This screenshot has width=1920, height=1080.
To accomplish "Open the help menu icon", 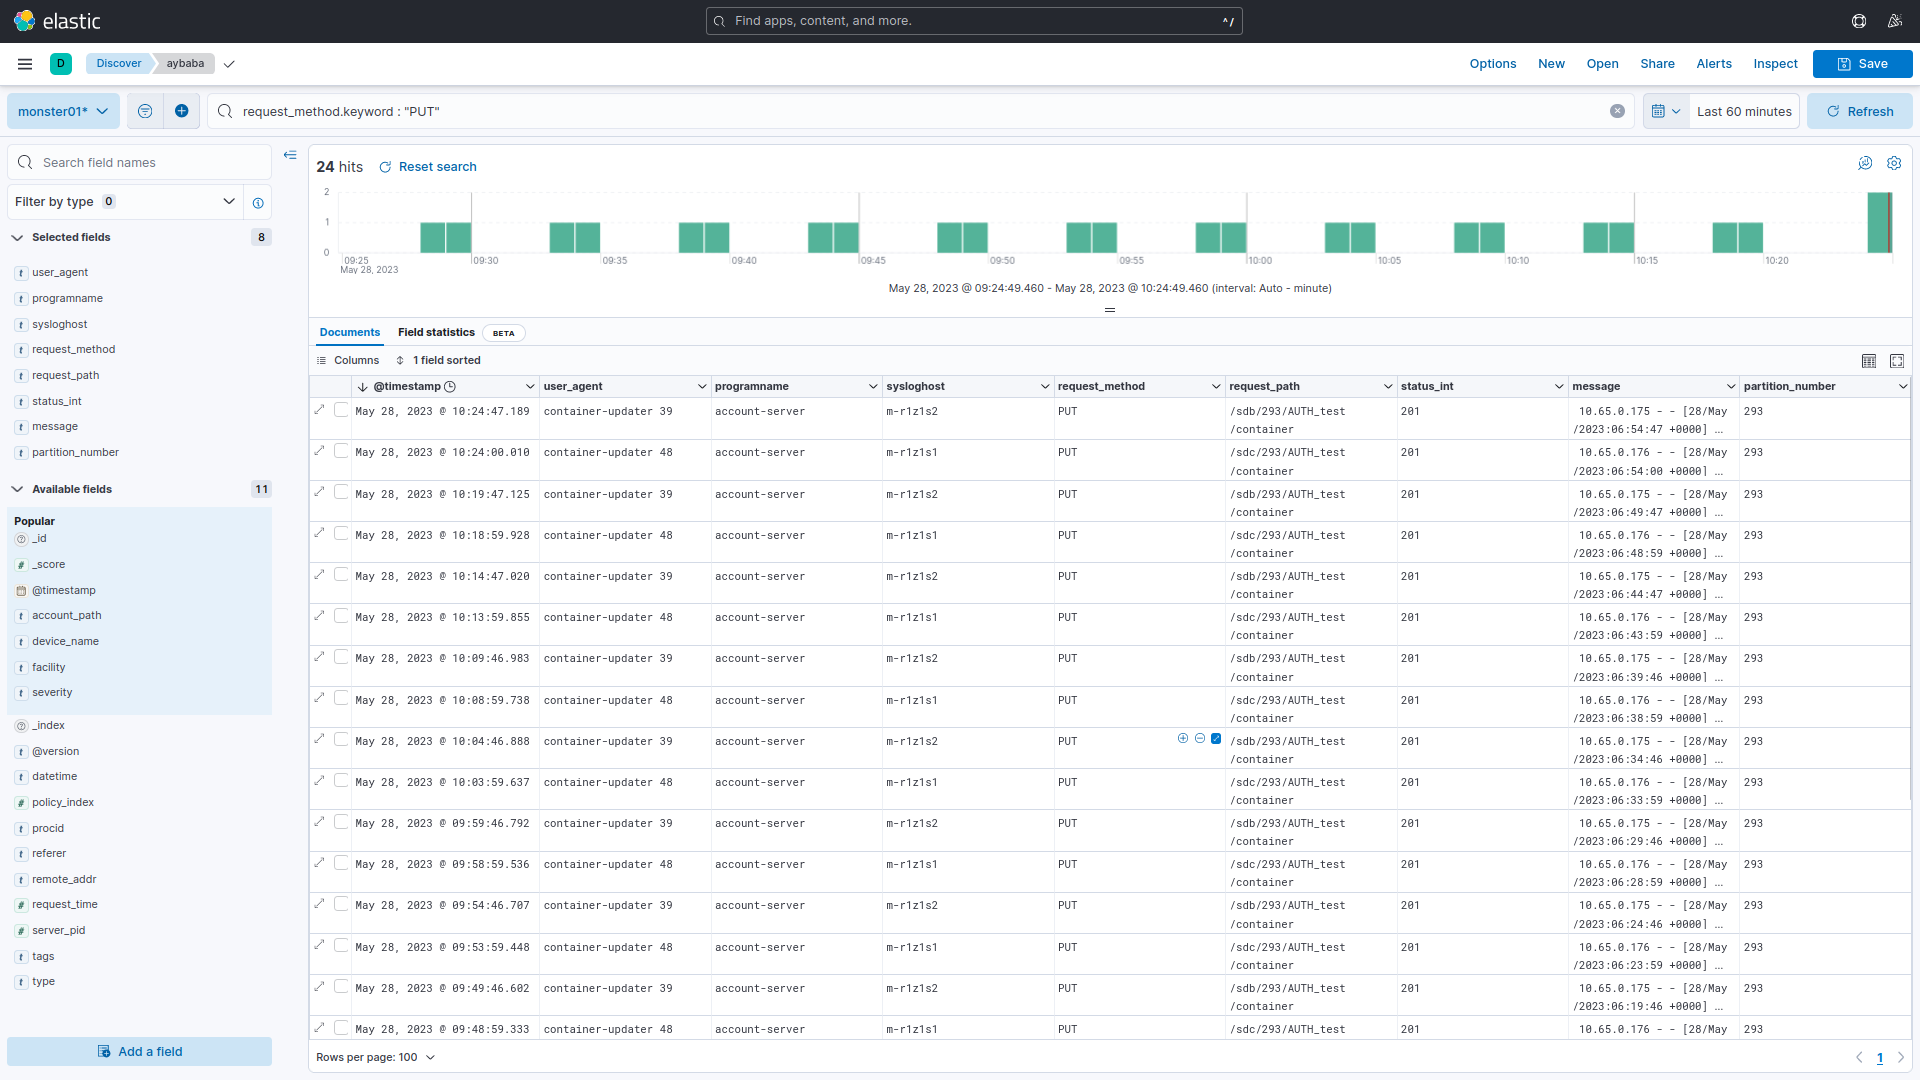I will click(x=1859, y=21).
